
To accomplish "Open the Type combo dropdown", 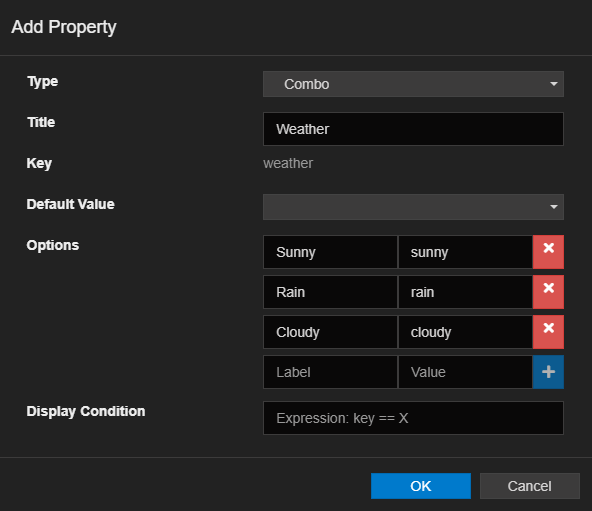I will pos(413,84).
